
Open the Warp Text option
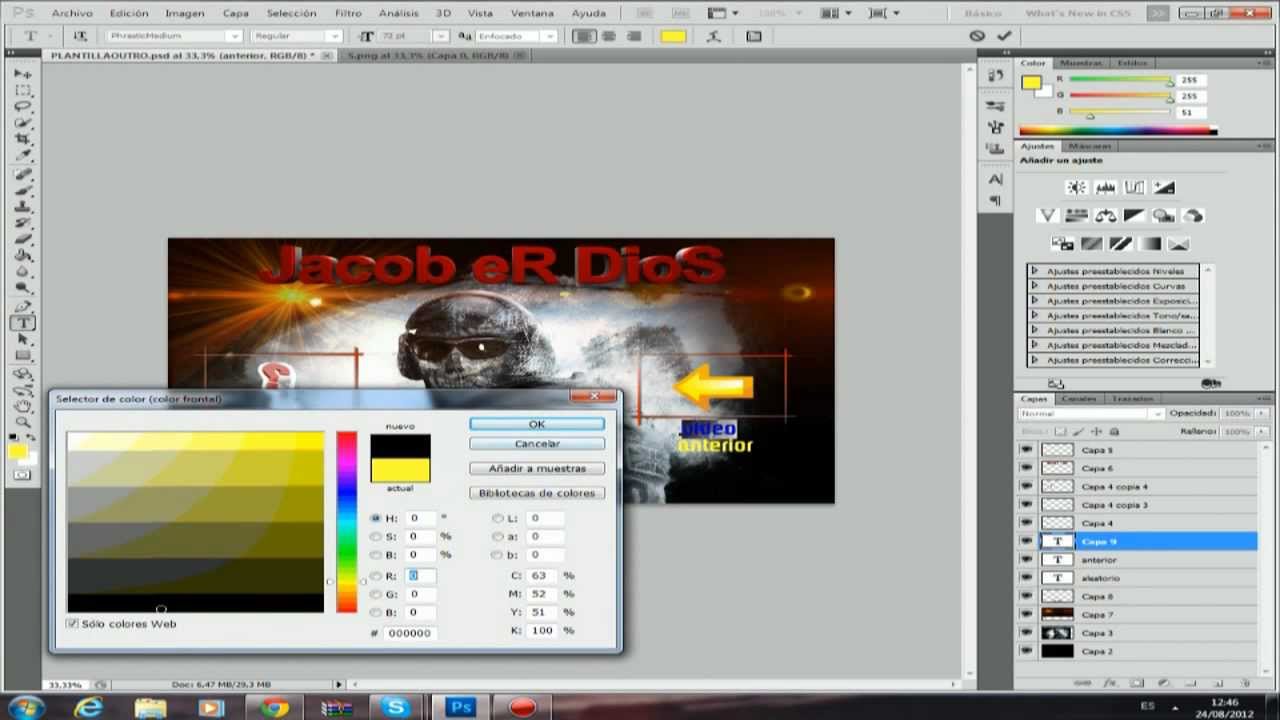click(713, 36)
